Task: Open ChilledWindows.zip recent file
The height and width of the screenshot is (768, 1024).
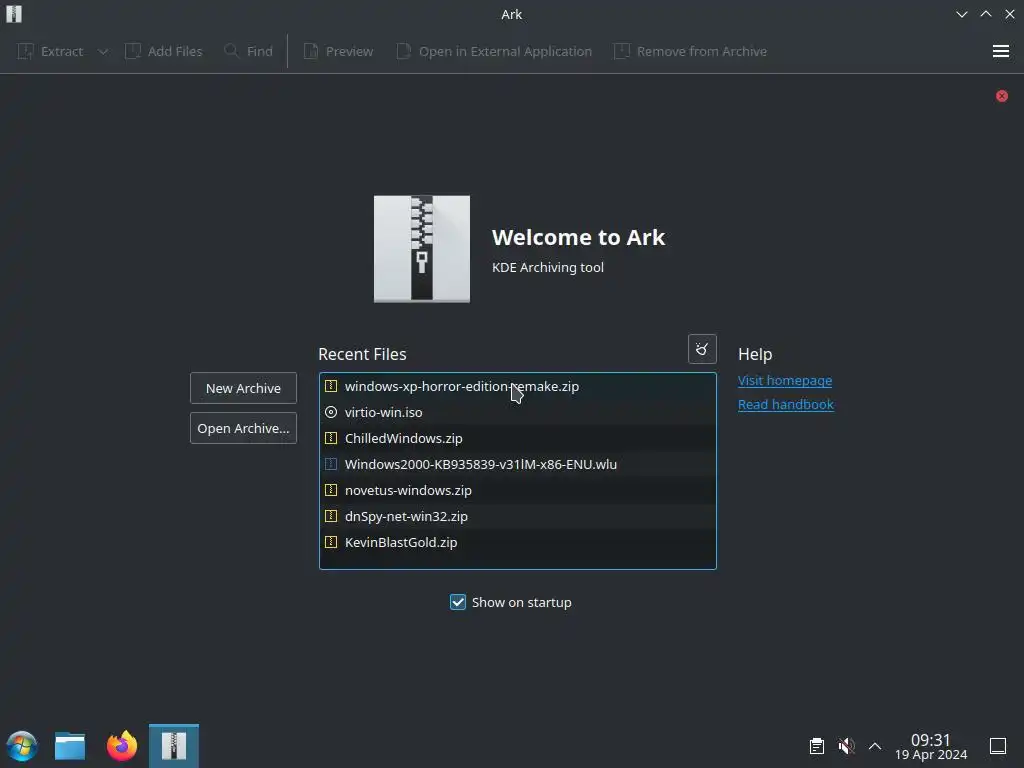Action: (x=517, y=438)
